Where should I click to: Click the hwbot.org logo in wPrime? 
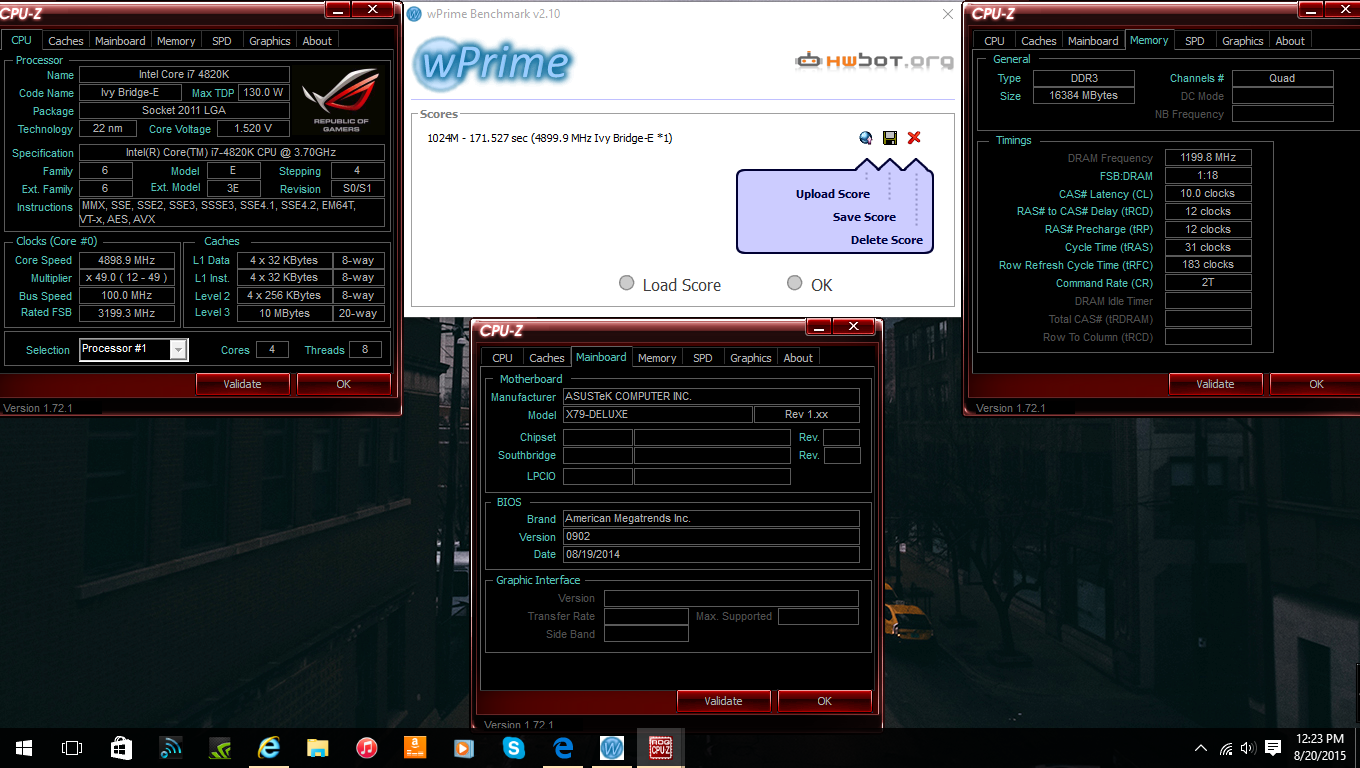point(874,61)
